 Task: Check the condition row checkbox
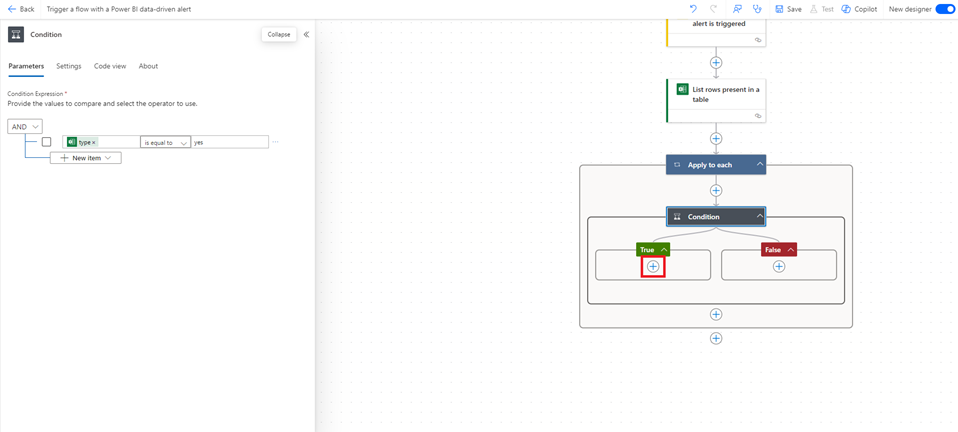46,142
